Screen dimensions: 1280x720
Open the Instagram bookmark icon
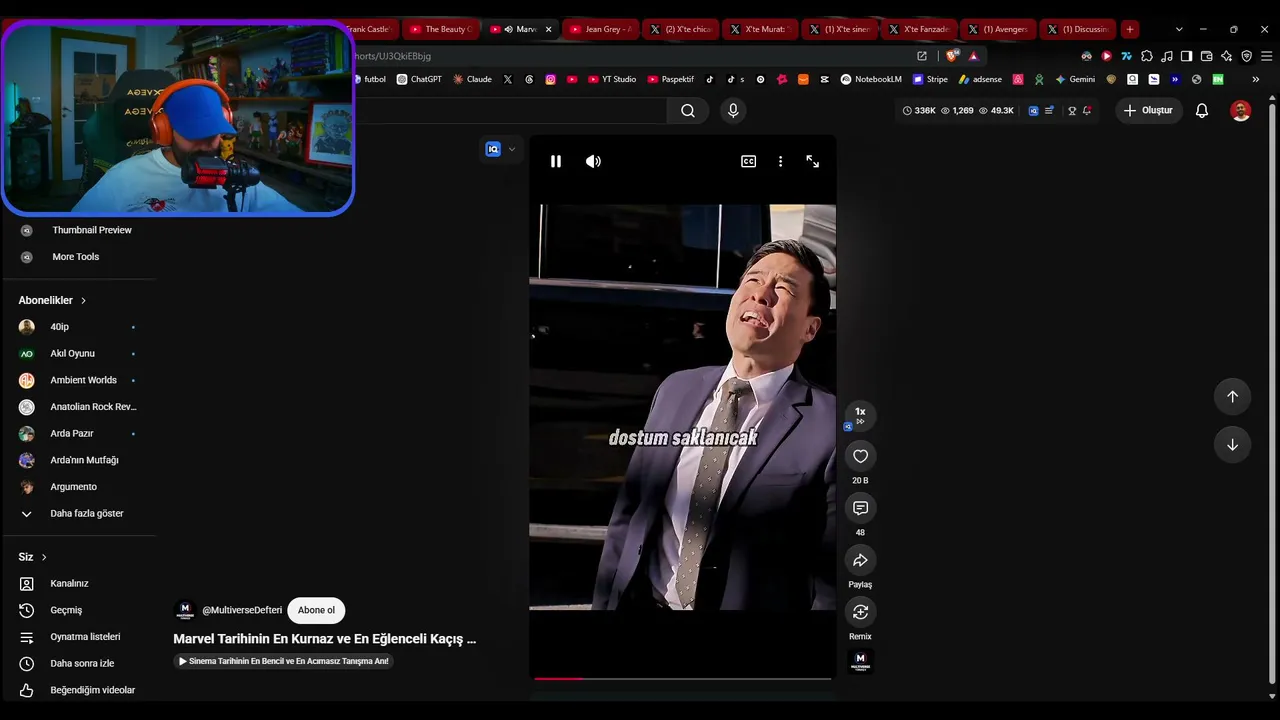[550, 79]
